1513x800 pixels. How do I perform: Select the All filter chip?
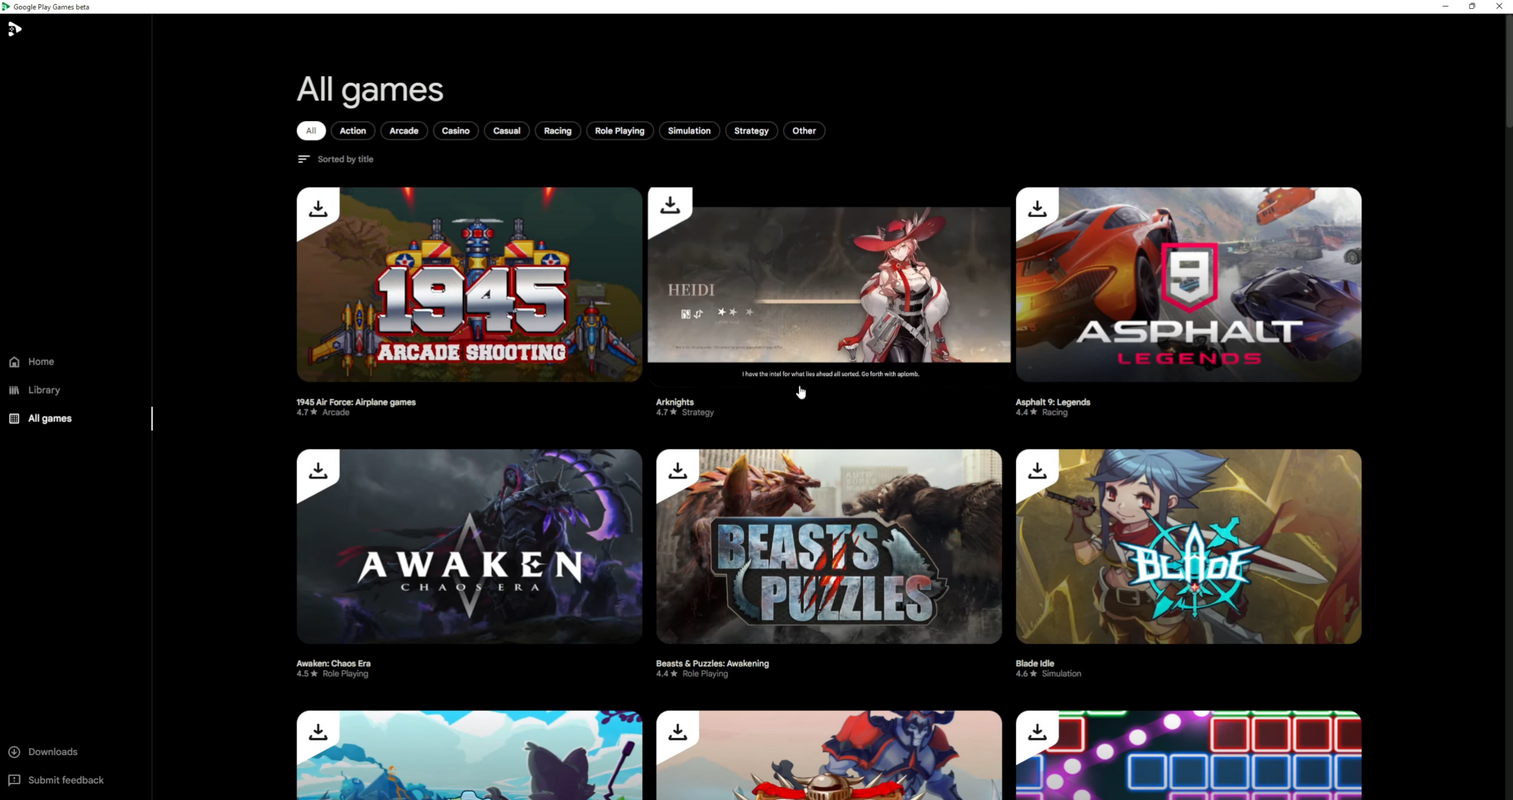click(x=311, y=131)
